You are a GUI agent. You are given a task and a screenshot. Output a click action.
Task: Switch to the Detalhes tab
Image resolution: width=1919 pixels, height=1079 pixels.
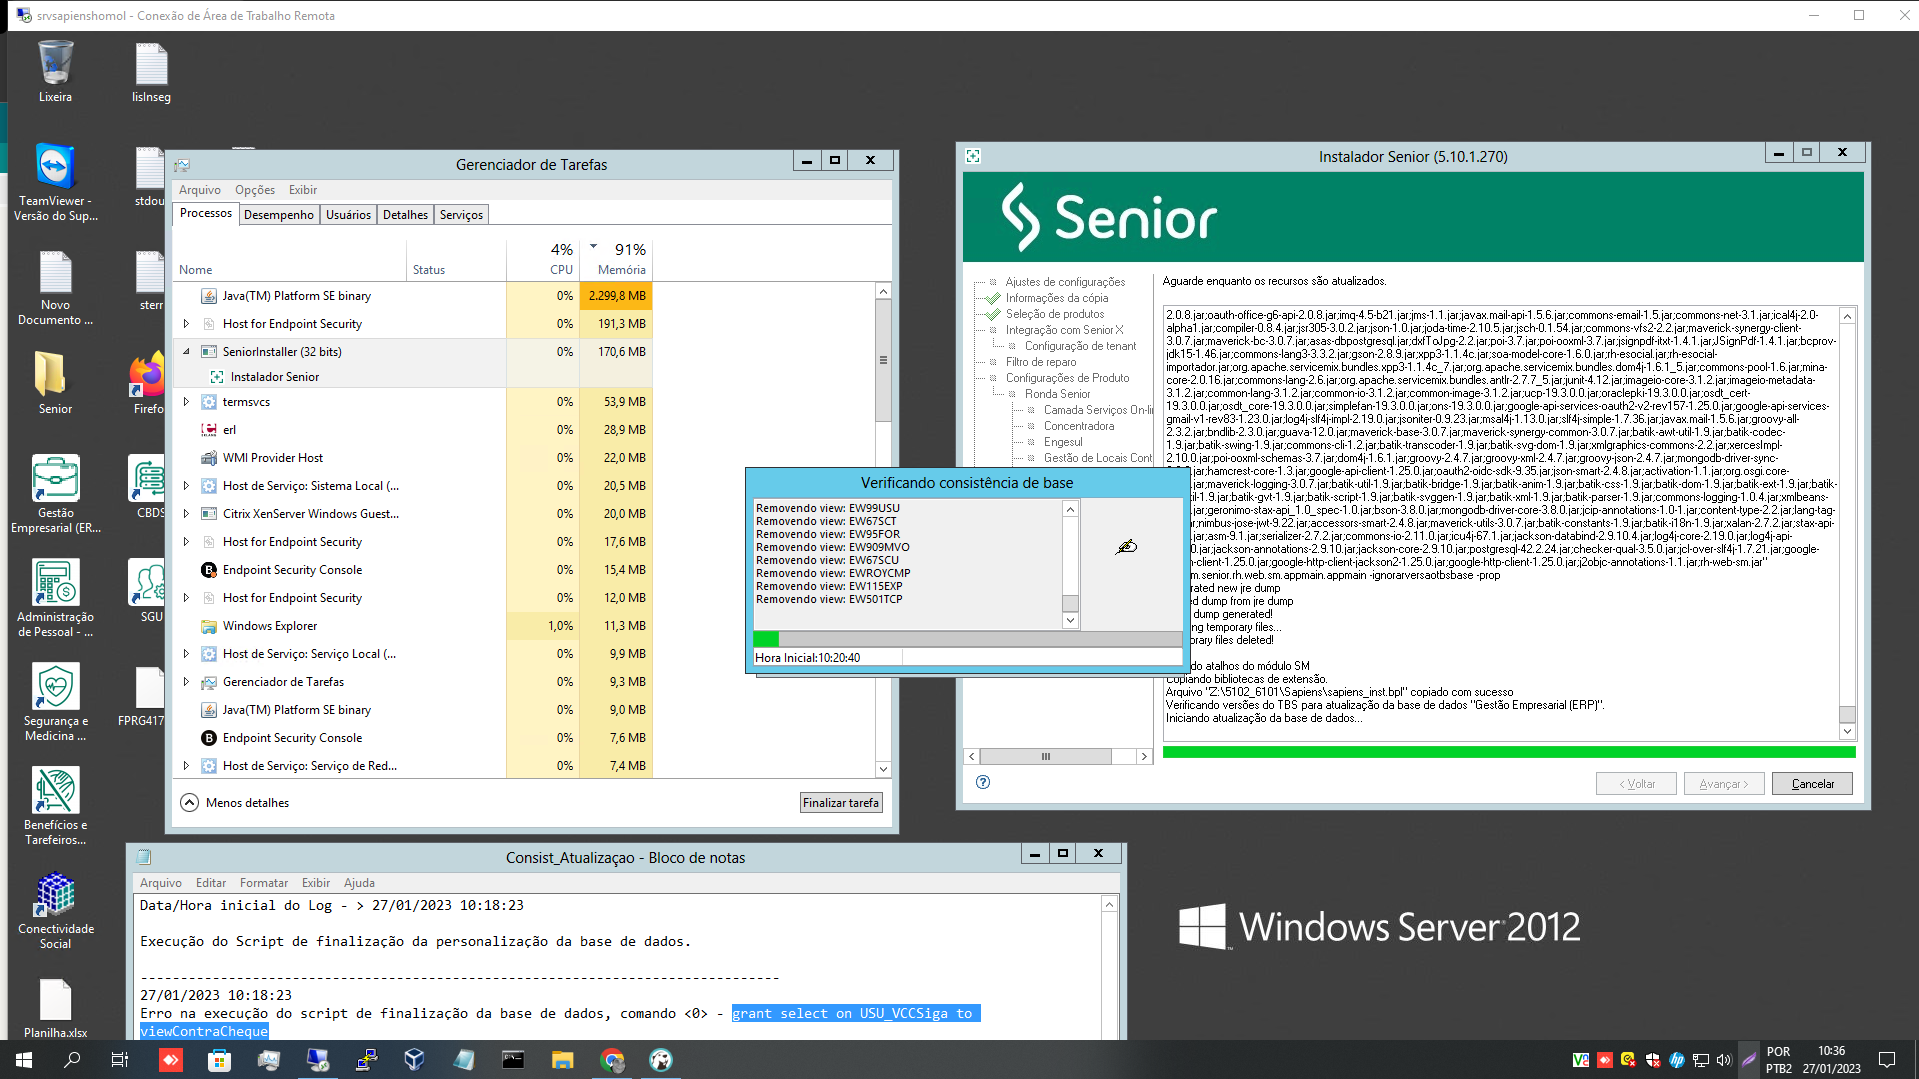[405, 215]
